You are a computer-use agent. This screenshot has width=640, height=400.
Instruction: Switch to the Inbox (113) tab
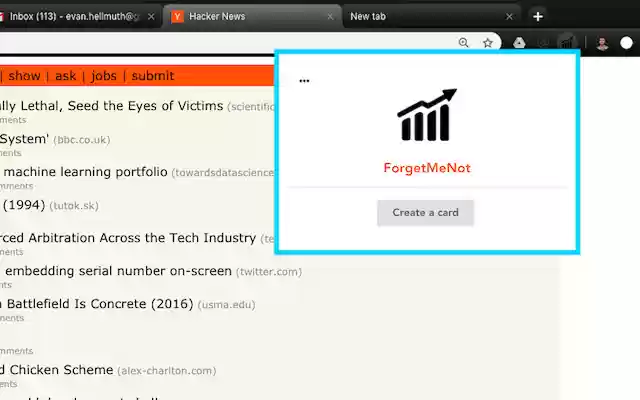pyautogui.click(x=80, y=16)
